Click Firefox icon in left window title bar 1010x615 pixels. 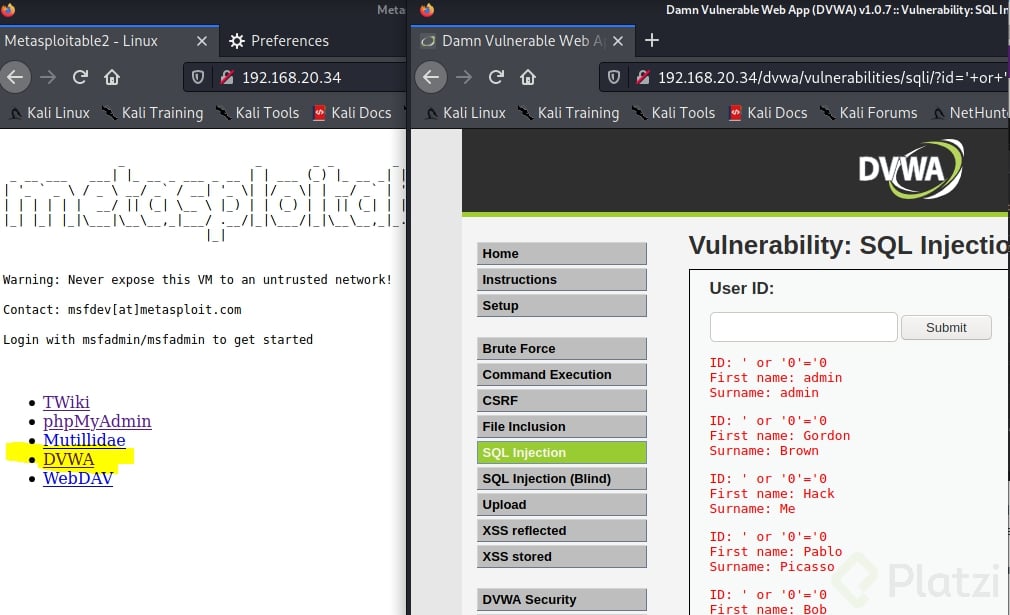(8, 10)
